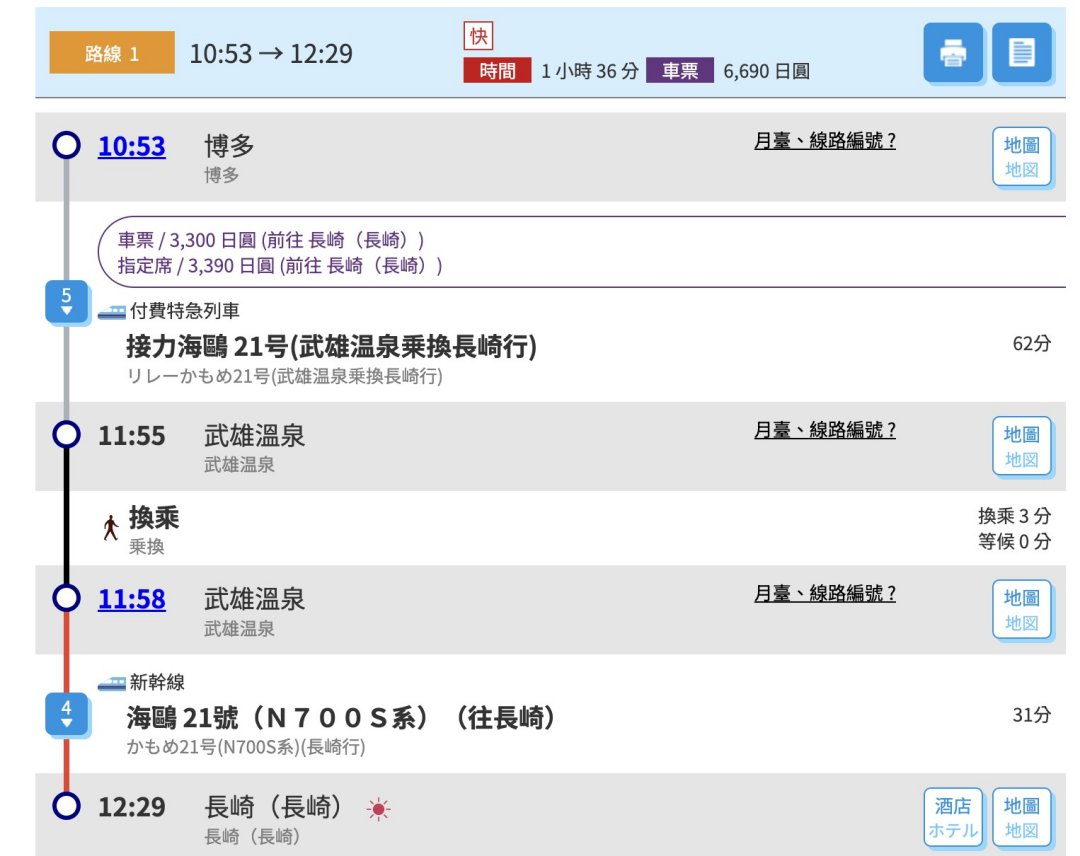Click the 接力海鷗 21号 train name

pyautogui.click(x=331, y=346)
